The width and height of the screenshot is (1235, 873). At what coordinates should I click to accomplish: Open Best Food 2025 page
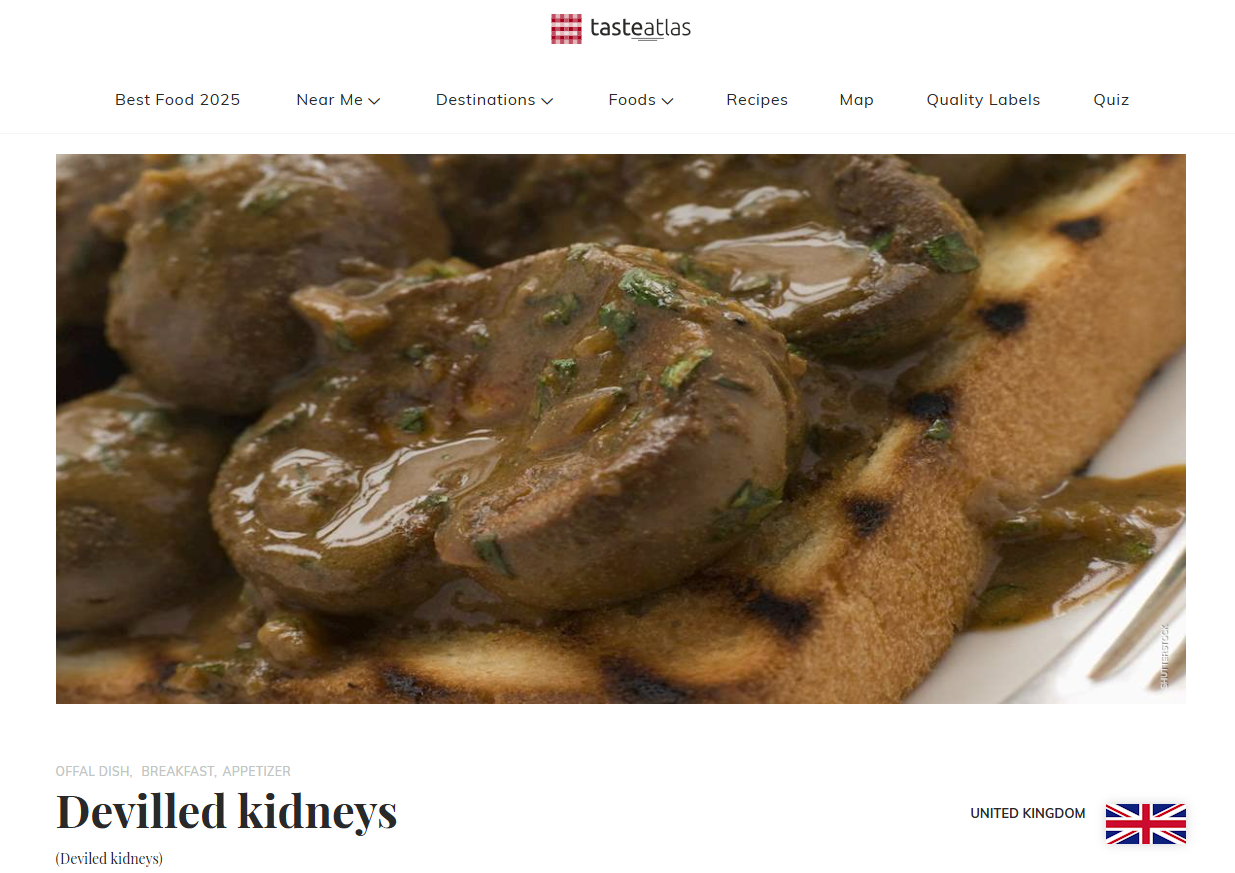pos(178,100)
